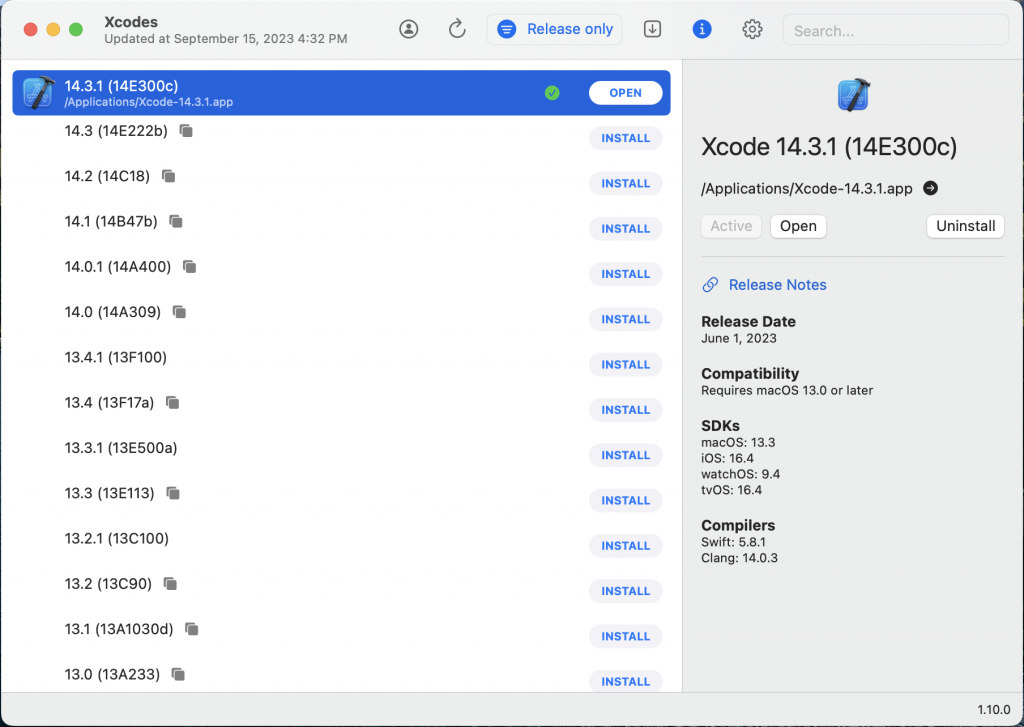Install Xcode 14.1 (14B47b)
1024x727 pixels.
[626, 229]
